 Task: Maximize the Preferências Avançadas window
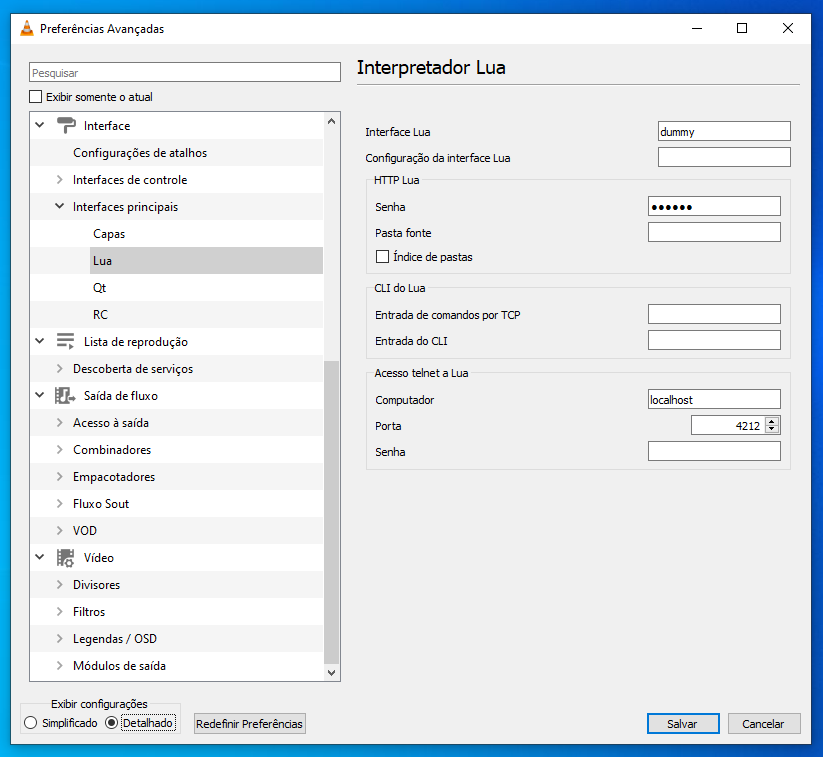[x=742, y=28]
